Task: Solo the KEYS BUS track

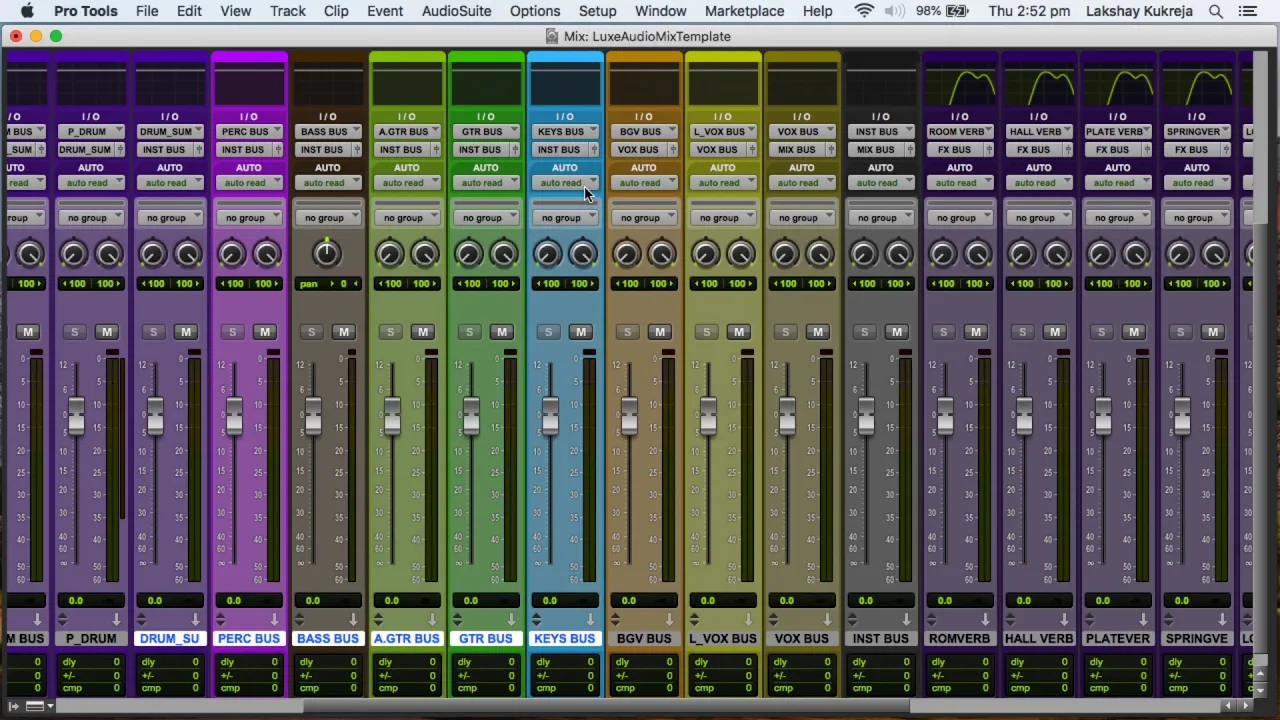Action: tap(548, 332)
